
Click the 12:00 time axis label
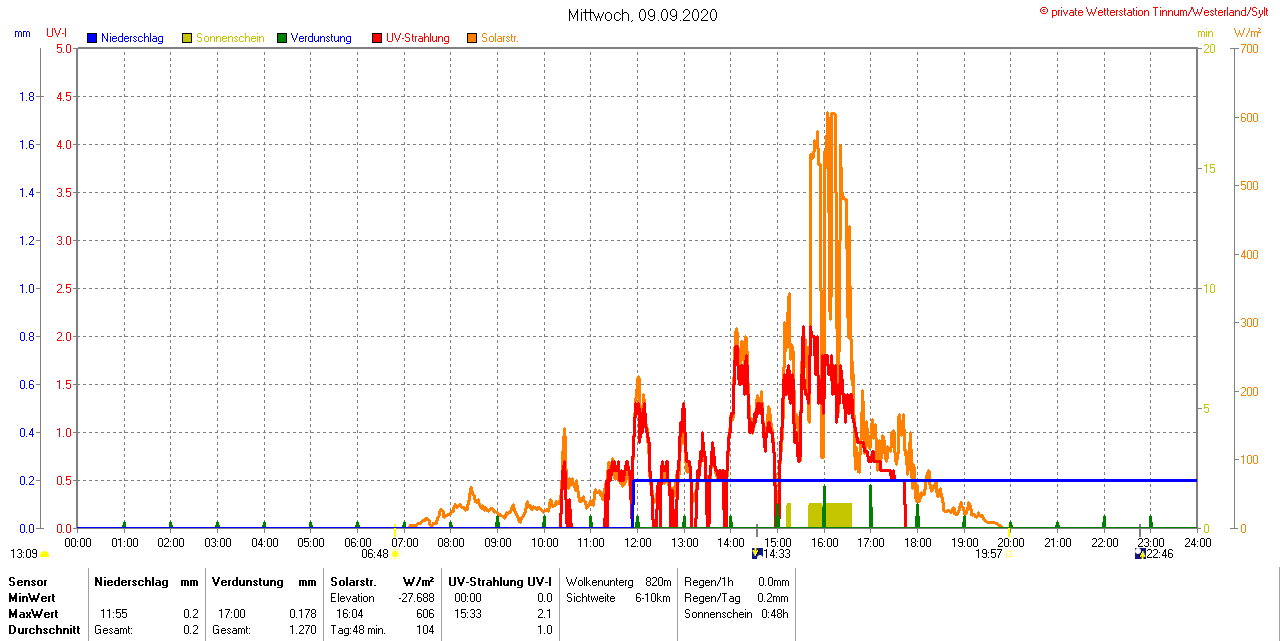point(637,542)
